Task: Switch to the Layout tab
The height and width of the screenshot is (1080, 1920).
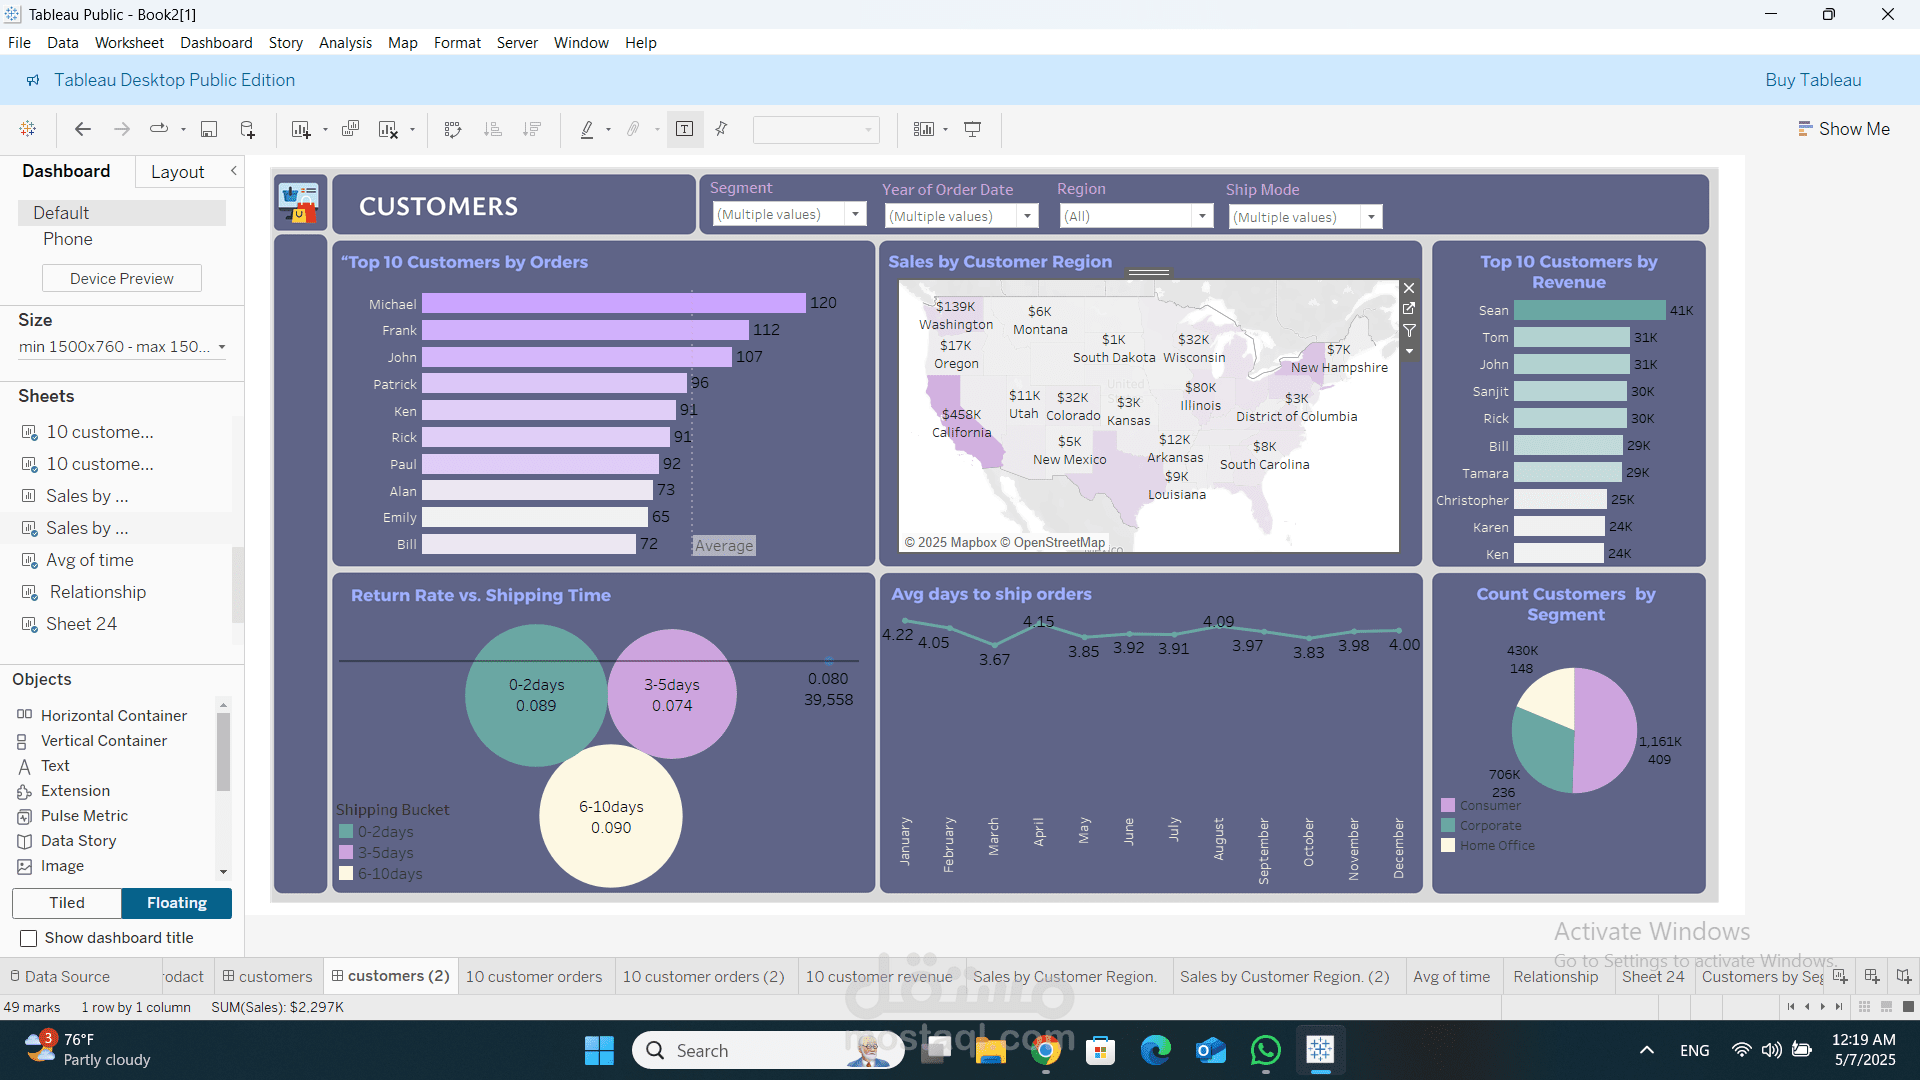Action: tap(177, 172)
